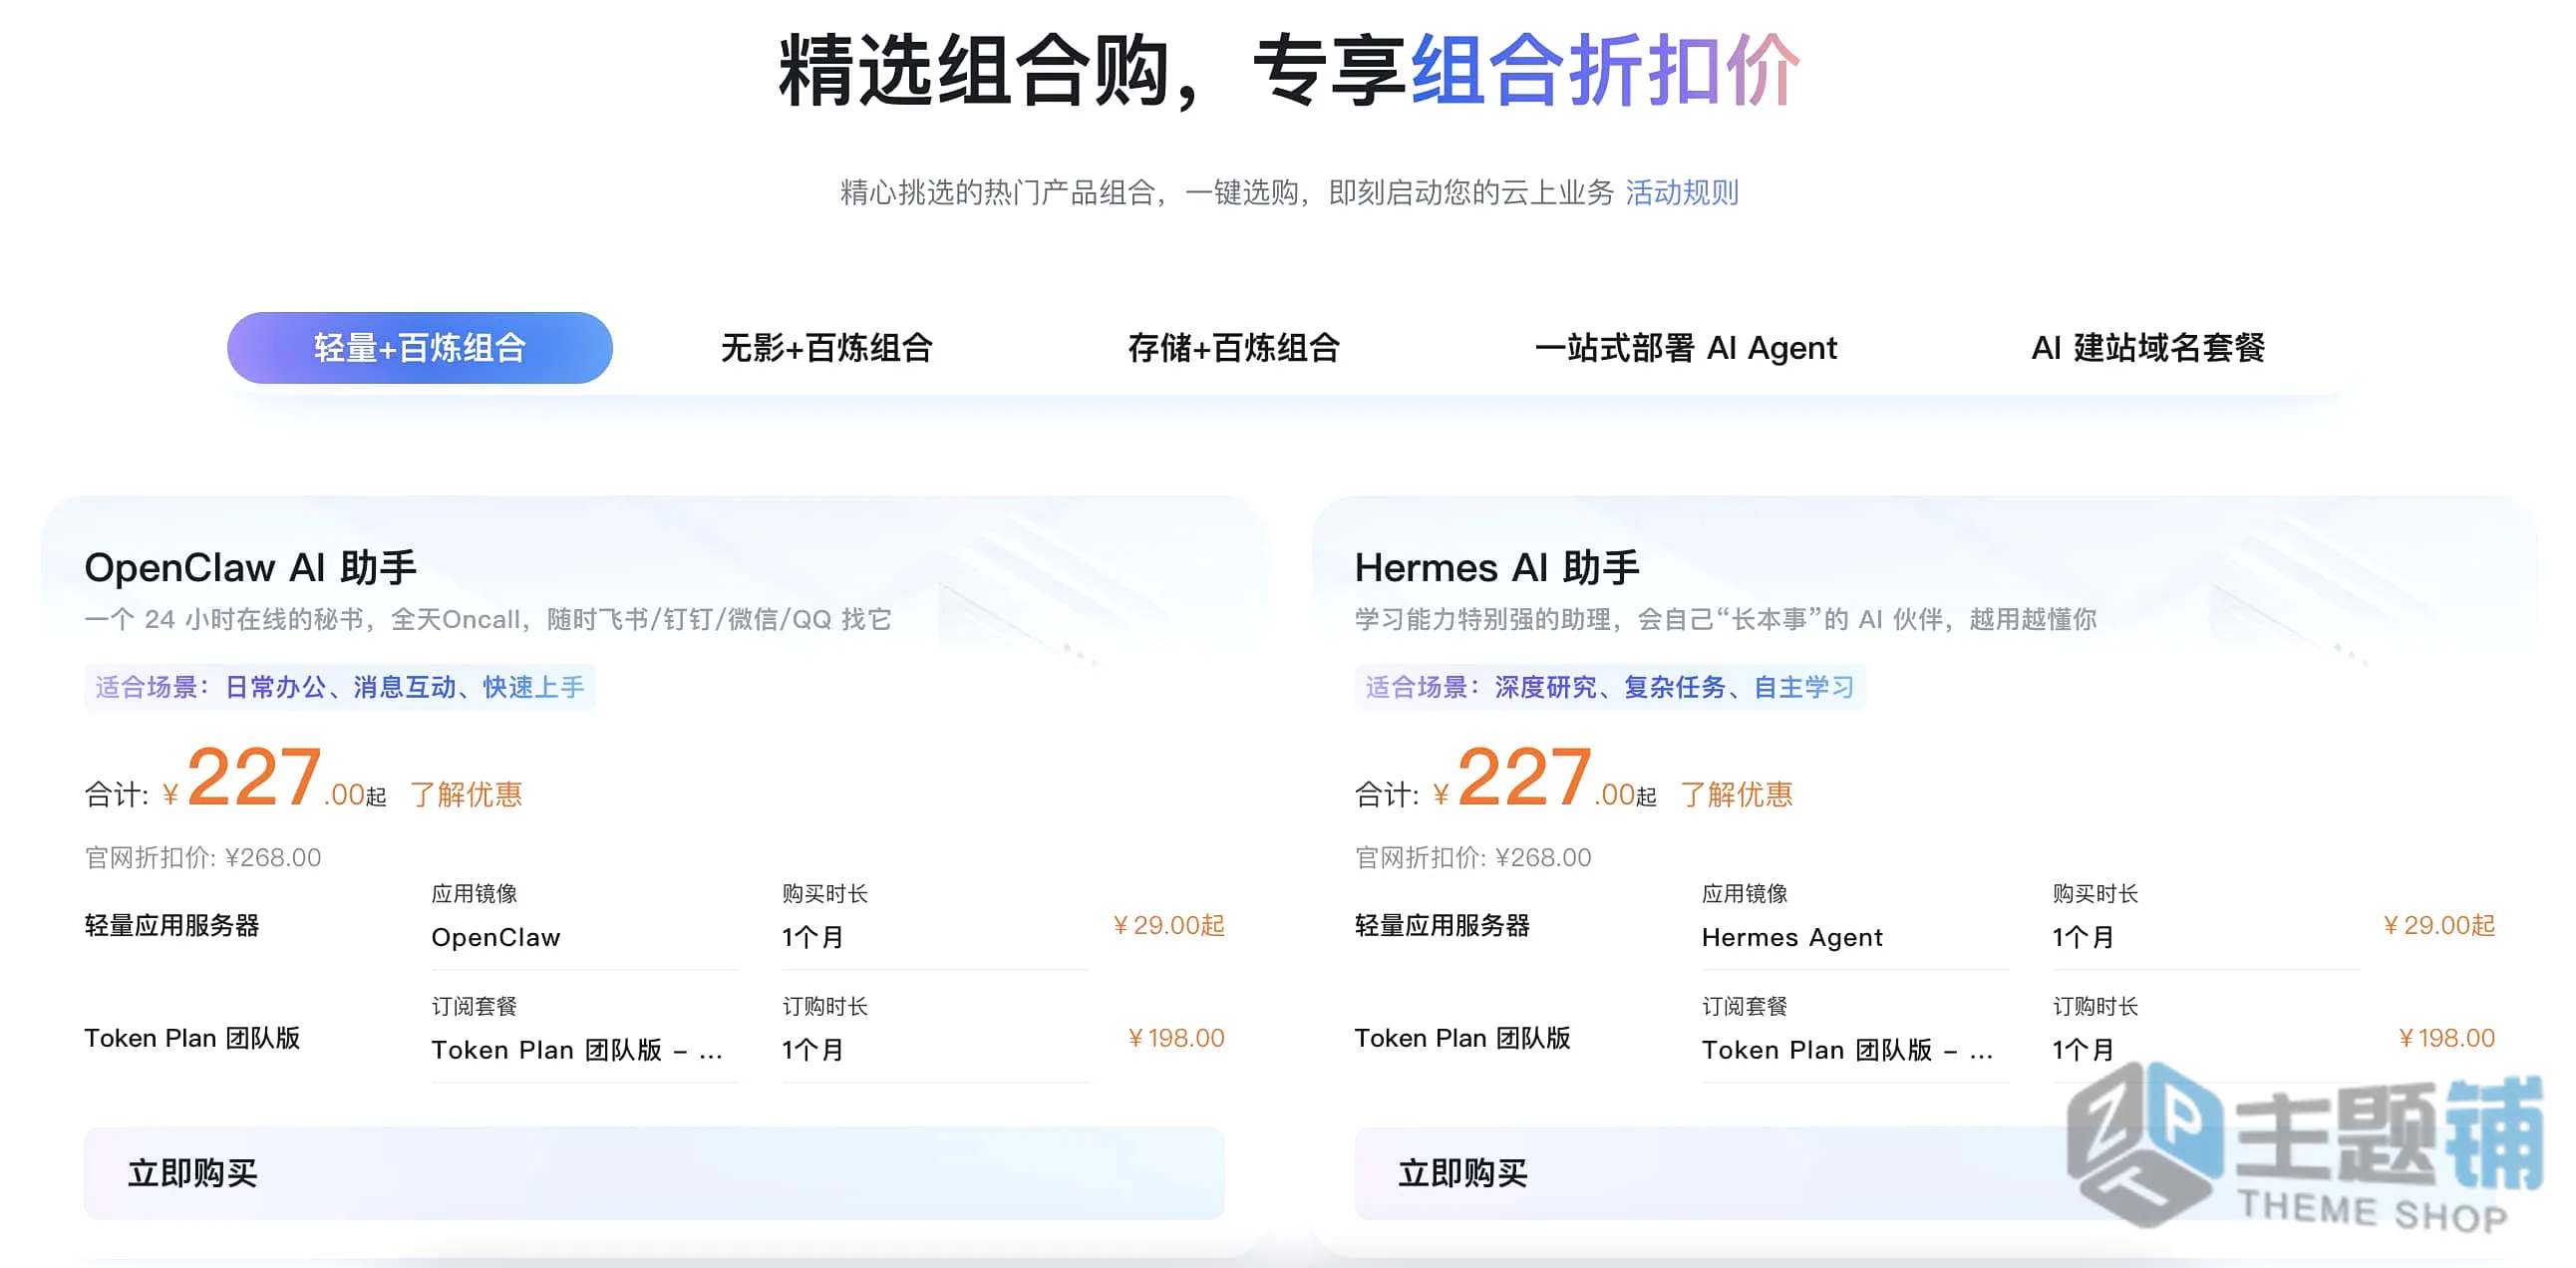
Task: Switch to 一站式部署 AI Agent tab
Action: point(1686,347)
